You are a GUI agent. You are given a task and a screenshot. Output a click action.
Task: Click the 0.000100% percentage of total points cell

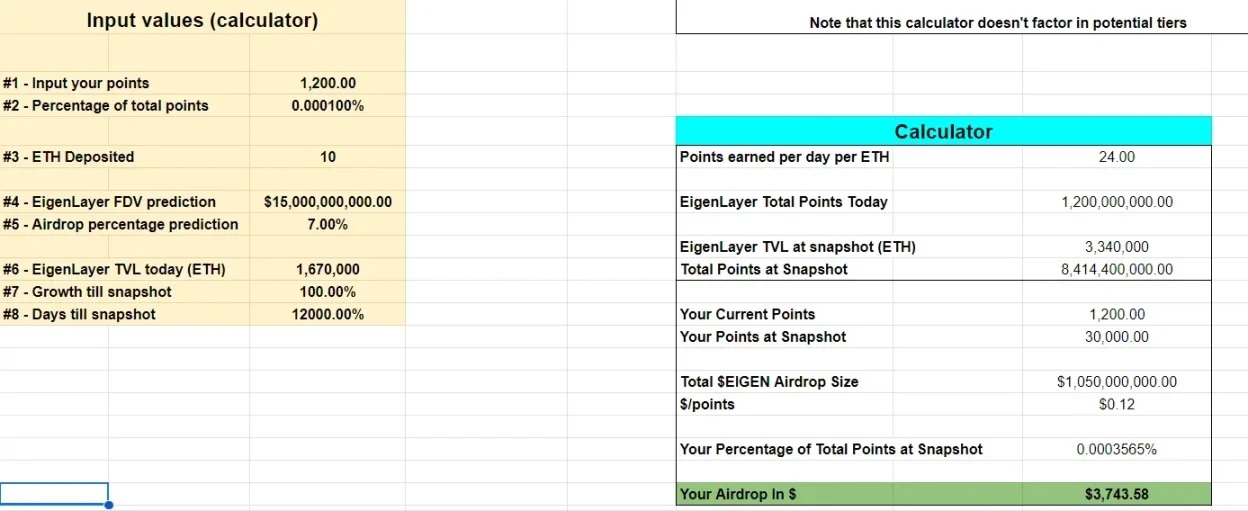point(327,105)
